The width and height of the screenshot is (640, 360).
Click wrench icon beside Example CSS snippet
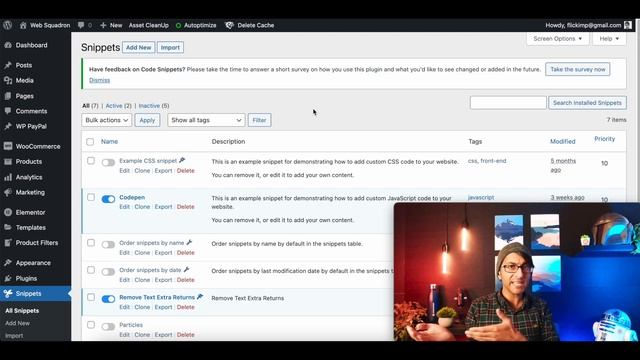[x=182, y=160]
